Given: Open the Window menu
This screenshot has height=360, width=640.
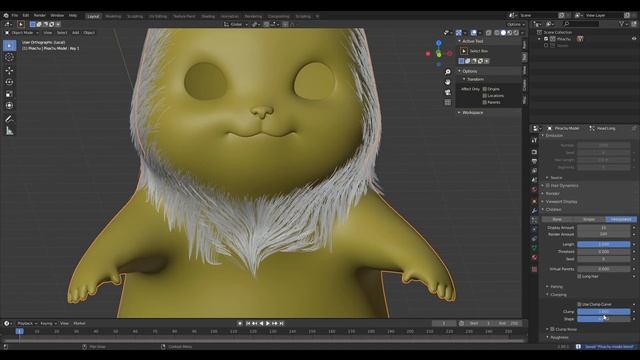Looking at the screenshot, I should (57, 16).
